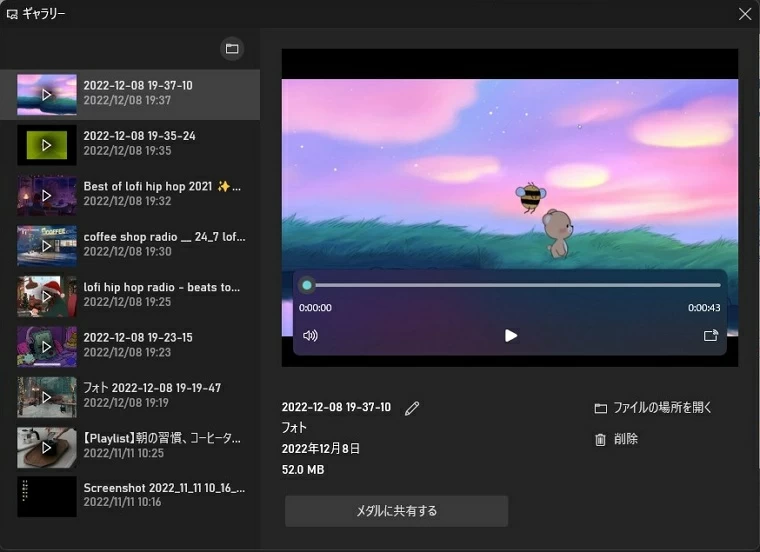Select フォト 2022-12-08 19-19-47 item
Screen dimensions: 760x552
130,397
